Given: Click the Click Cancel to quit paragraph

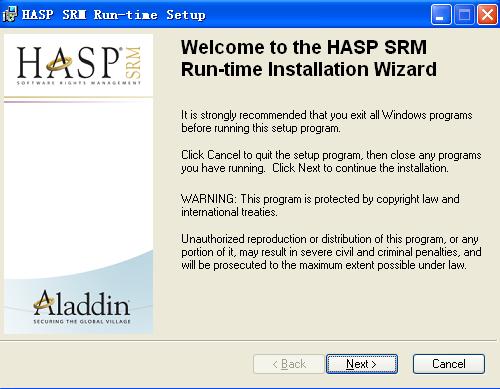Looking at the screenshot, I should pyautogui.click(x=331, y=161).
